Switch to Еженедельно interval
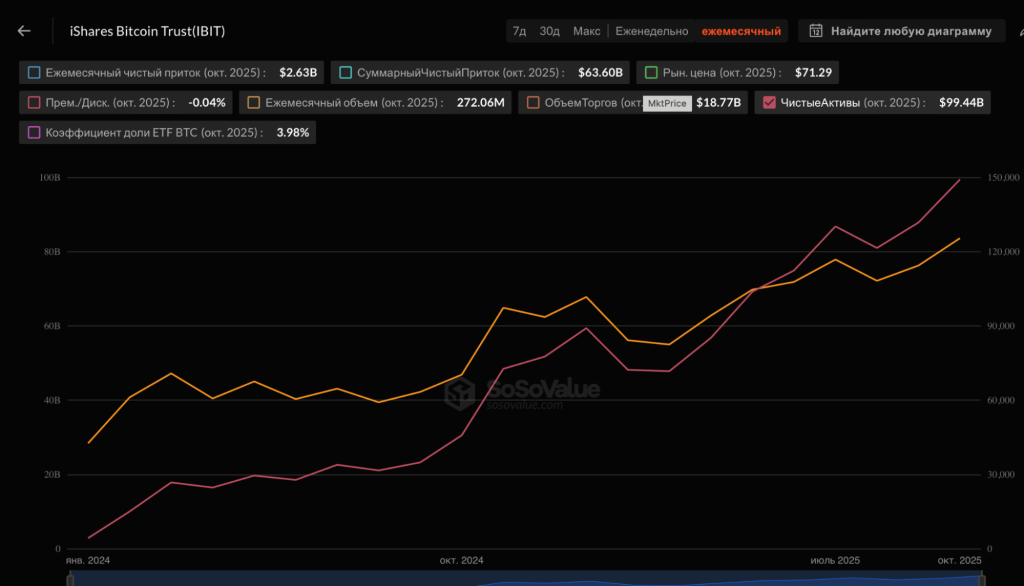The height and width of the screenshot is (586, 1024). click(651, 31)
